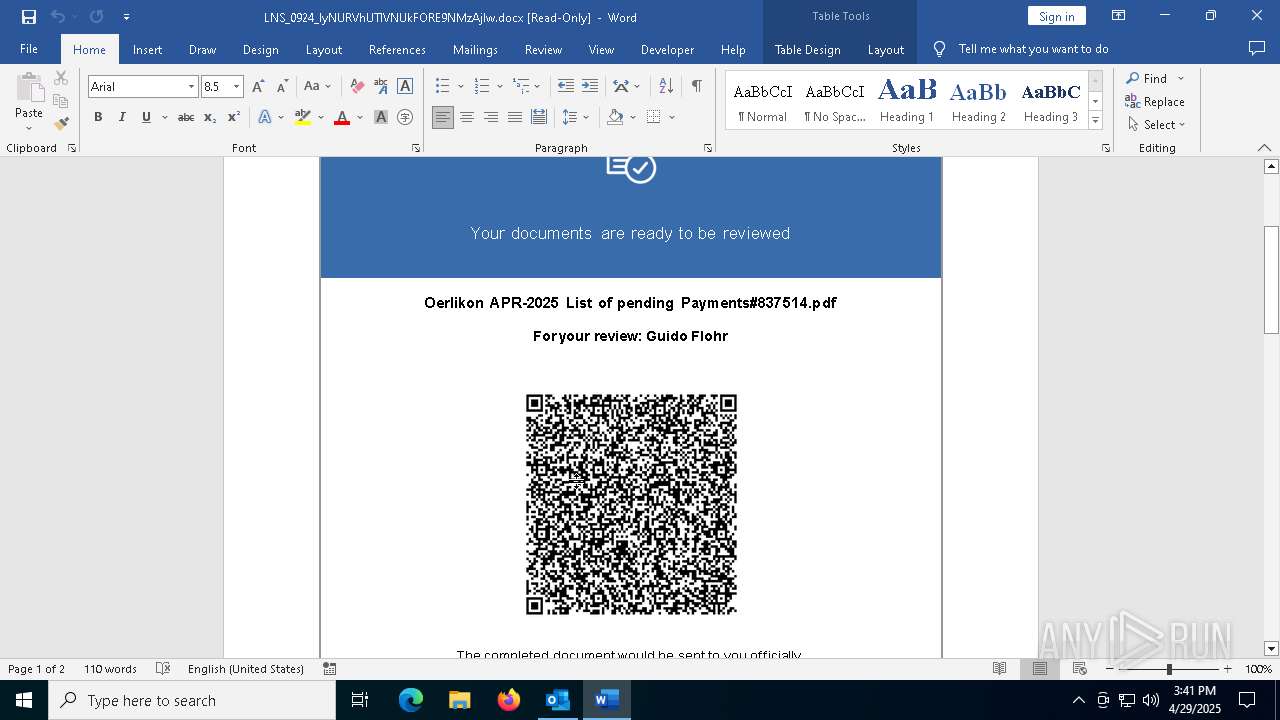Viewport: 1280px width, 720px height.
Task: Click the QR code image in the document
Action: (631, 504)
